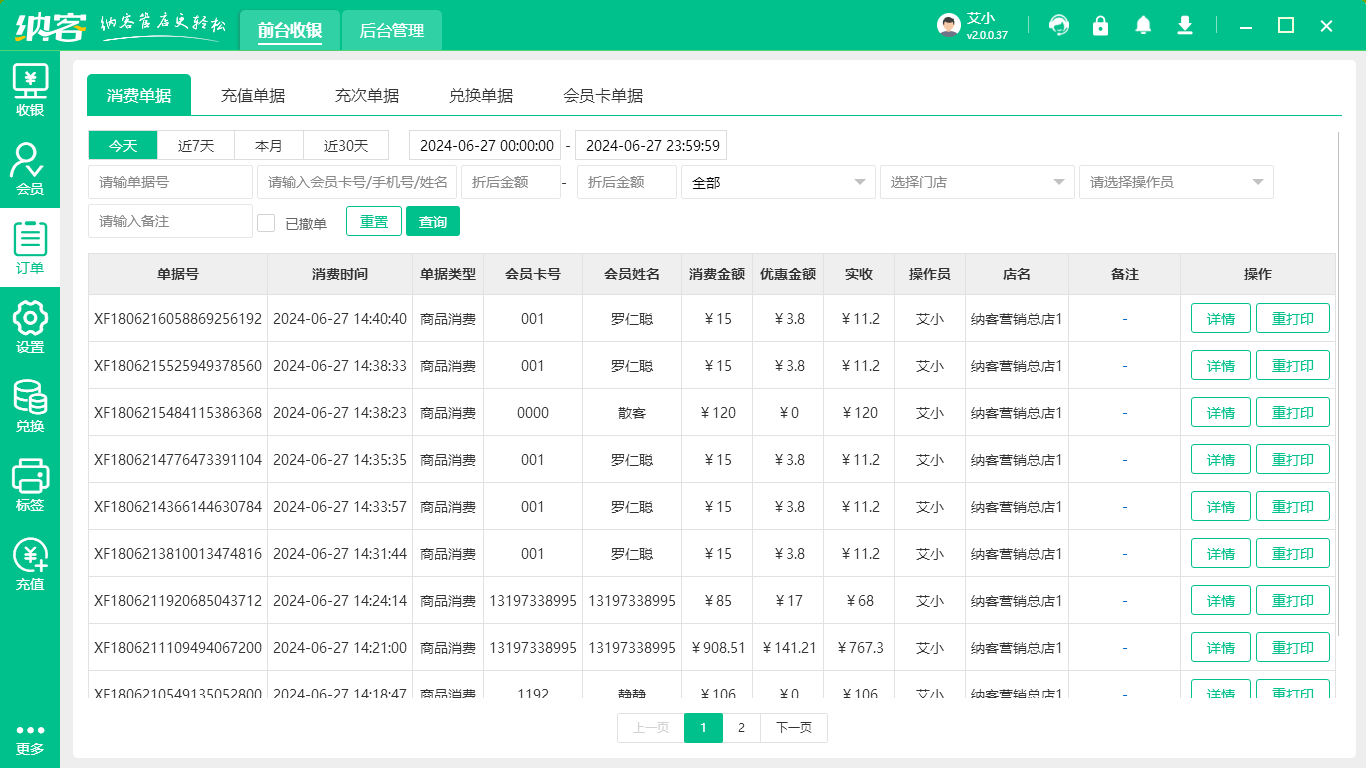Show 更多 more options in sidebar

tap(30, 739)
